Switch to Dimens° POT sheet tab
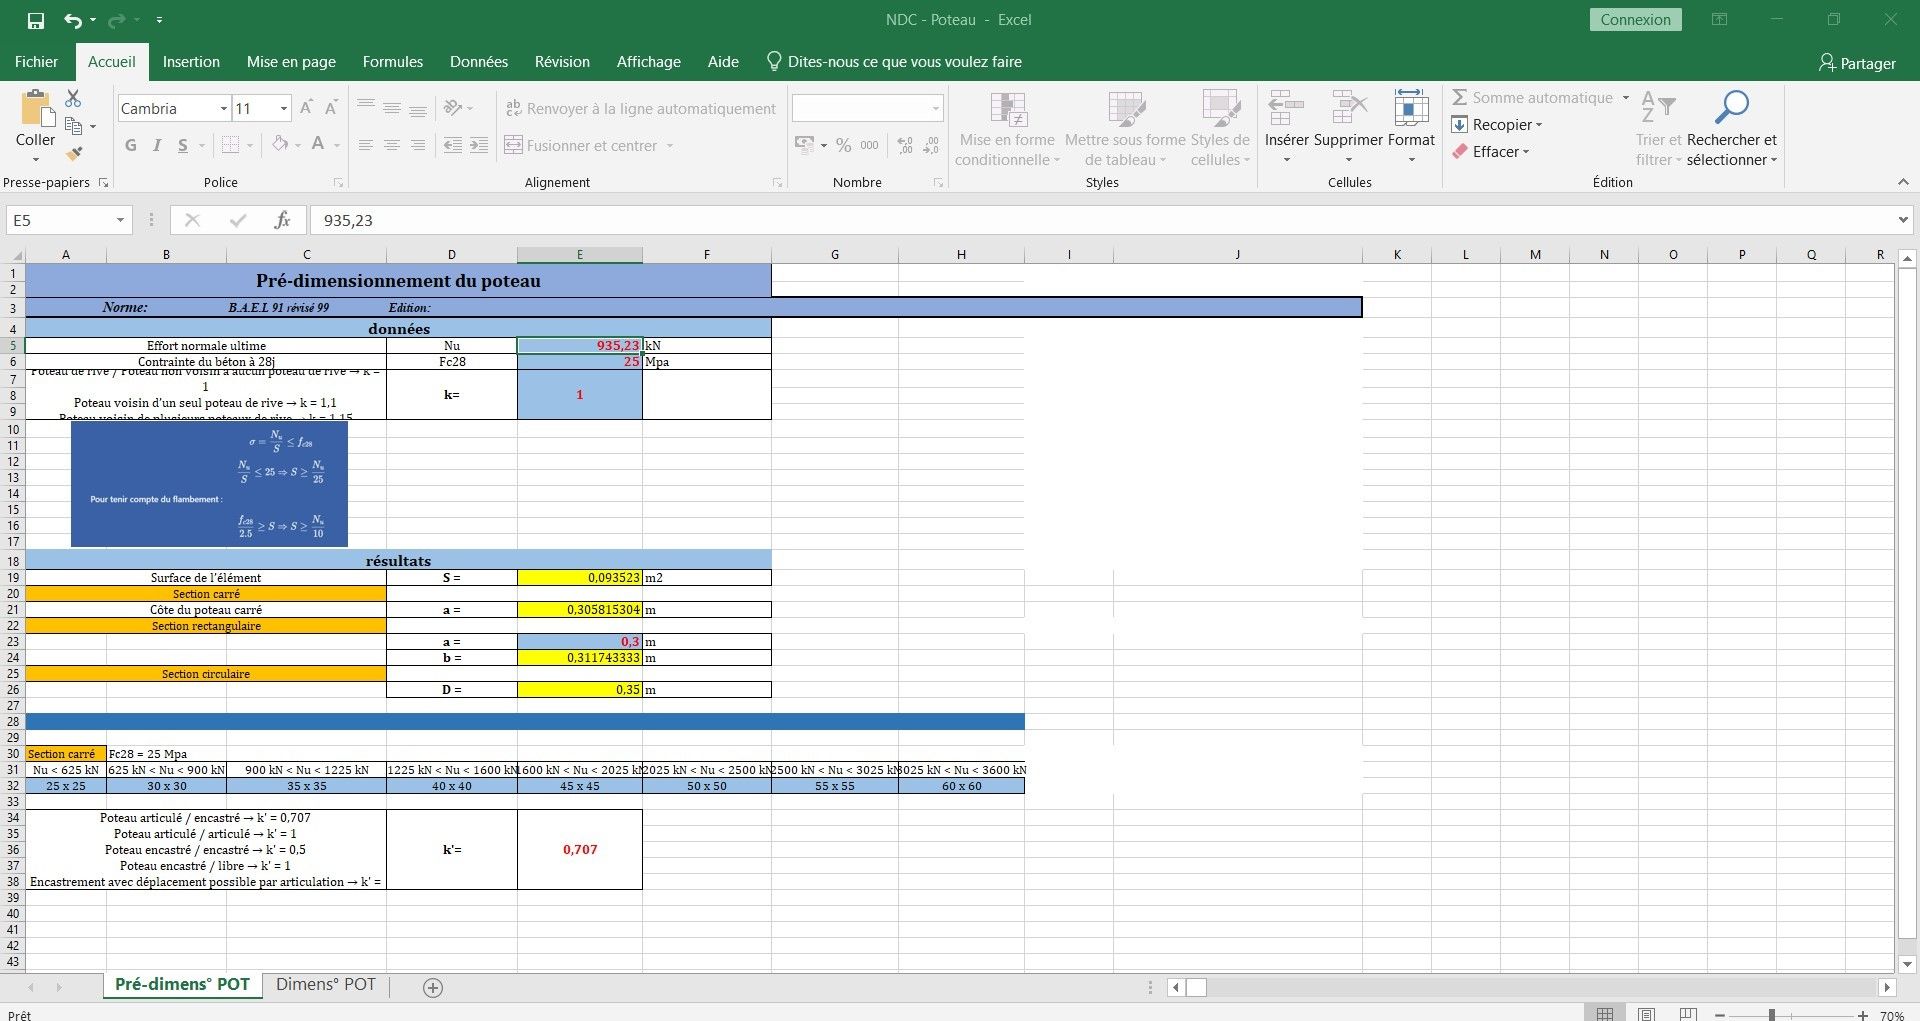Viewport: 1920px width, 1021px height. 325,985
